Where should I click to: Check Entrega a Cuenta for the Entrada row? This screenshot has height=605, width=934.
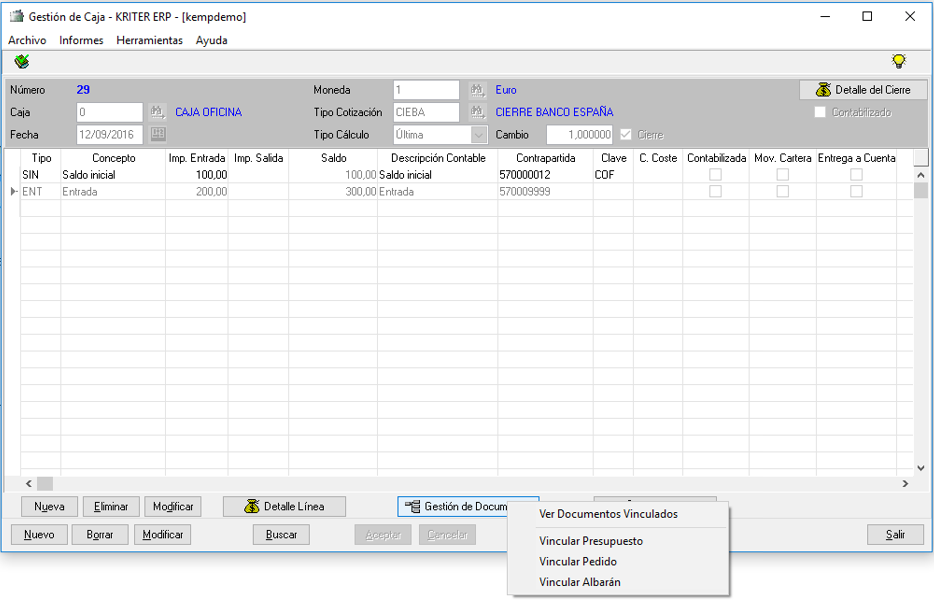coord(856,191)
